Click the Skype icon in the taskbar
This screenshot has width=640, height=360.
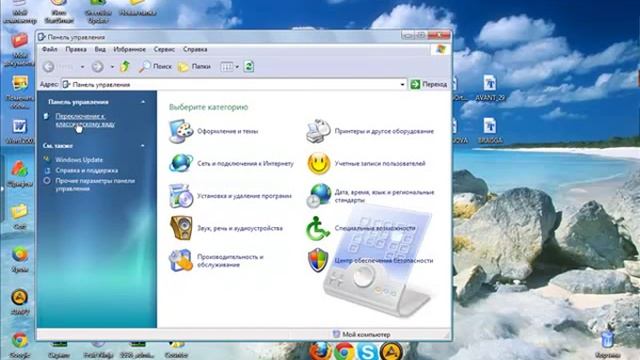[x=367, y=351]
